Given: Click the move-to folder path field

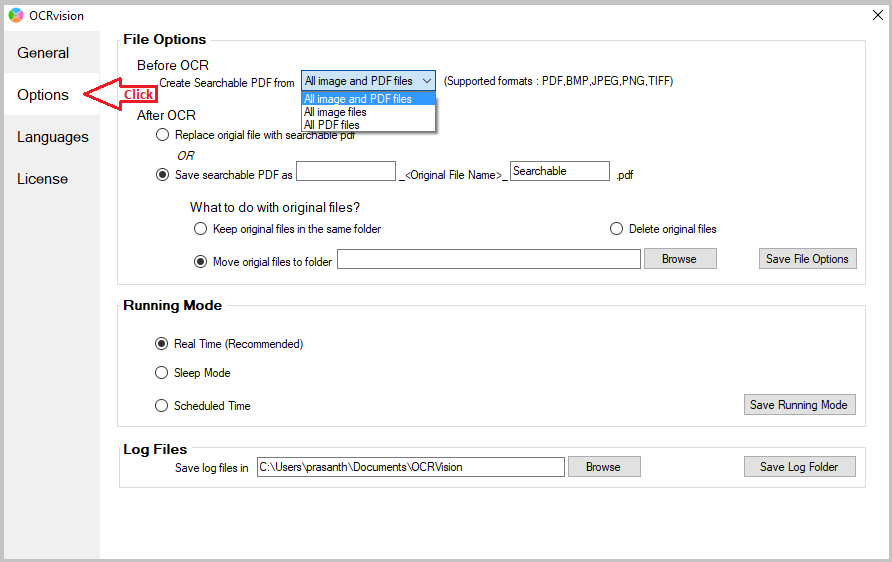Looking at the screenshot, I should 489,259.
